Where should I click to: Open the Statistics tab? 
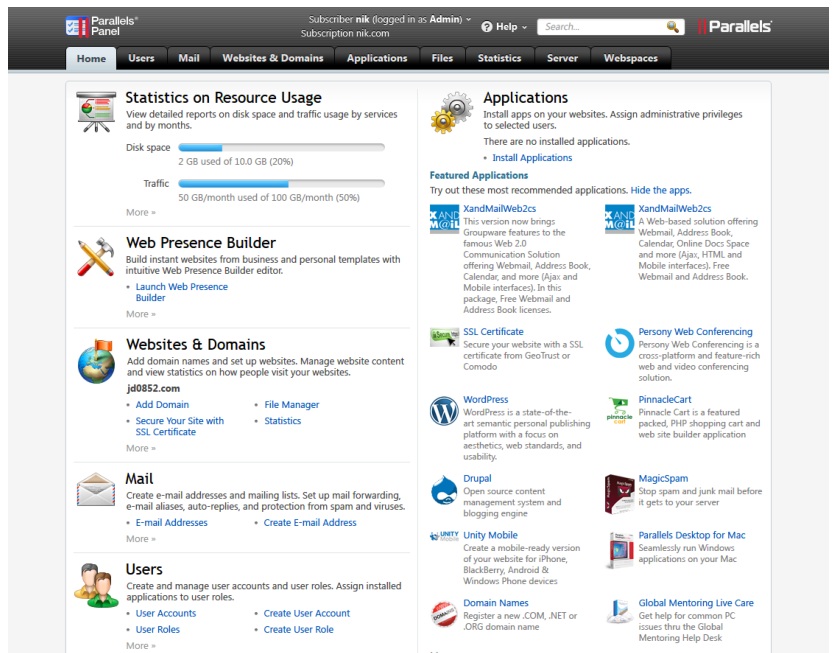click(x=500, y=58)
